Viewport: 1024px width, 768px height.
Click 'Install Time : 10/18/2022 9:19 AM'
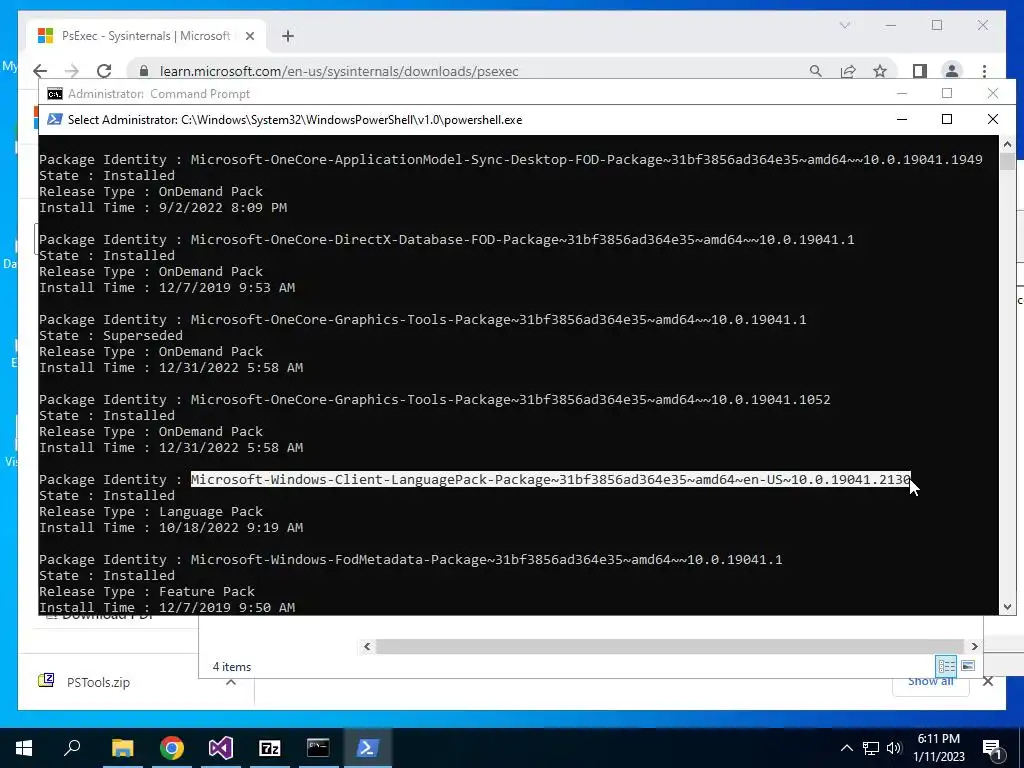pos(171,528)
